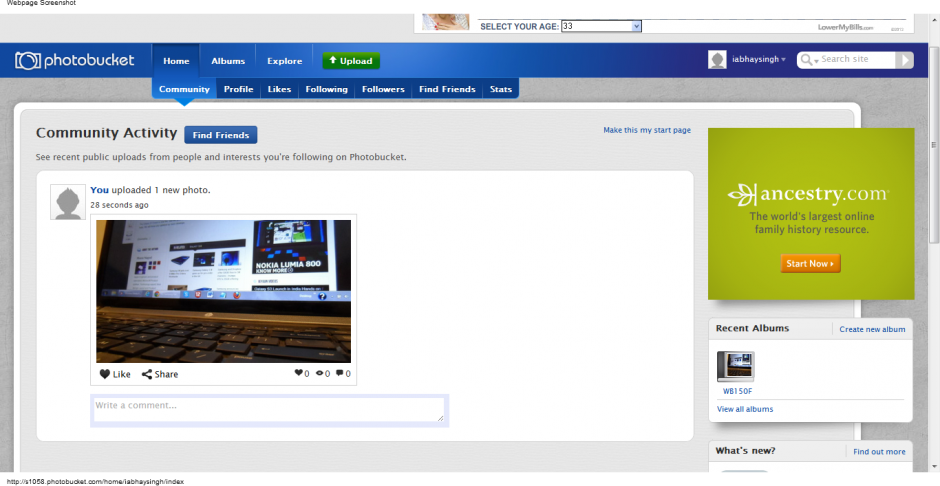Open the WB150F album thumbnail
Viewport: 940px width, 486px height.
(x=736, y=366)
